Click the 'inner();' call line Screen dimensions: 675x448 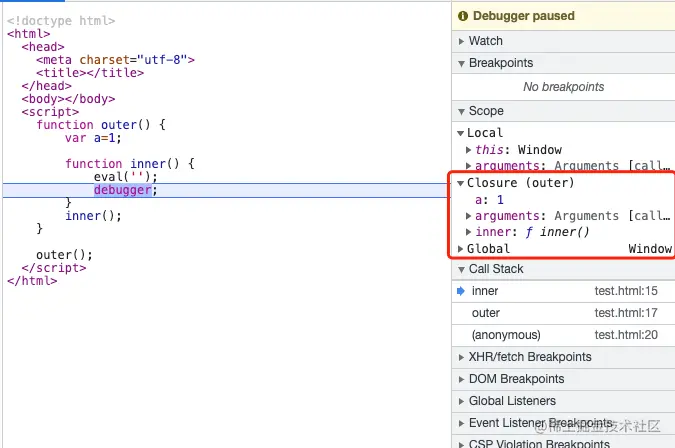(x=93, y=216)
